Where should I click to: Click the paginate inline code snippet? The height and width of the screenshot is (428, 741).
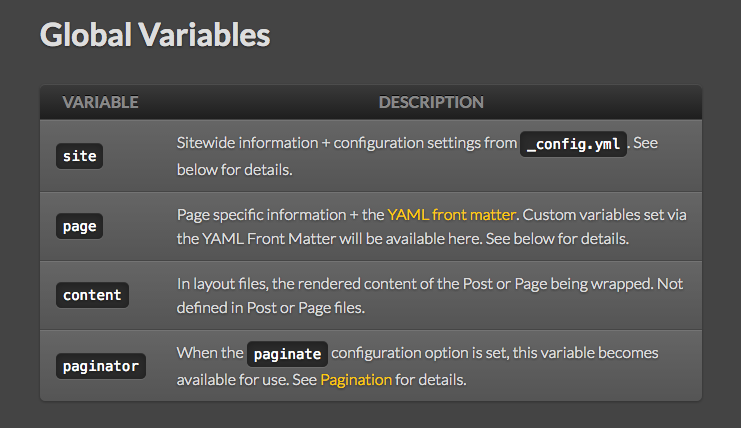pyautogui.click(x=287, y=354)
